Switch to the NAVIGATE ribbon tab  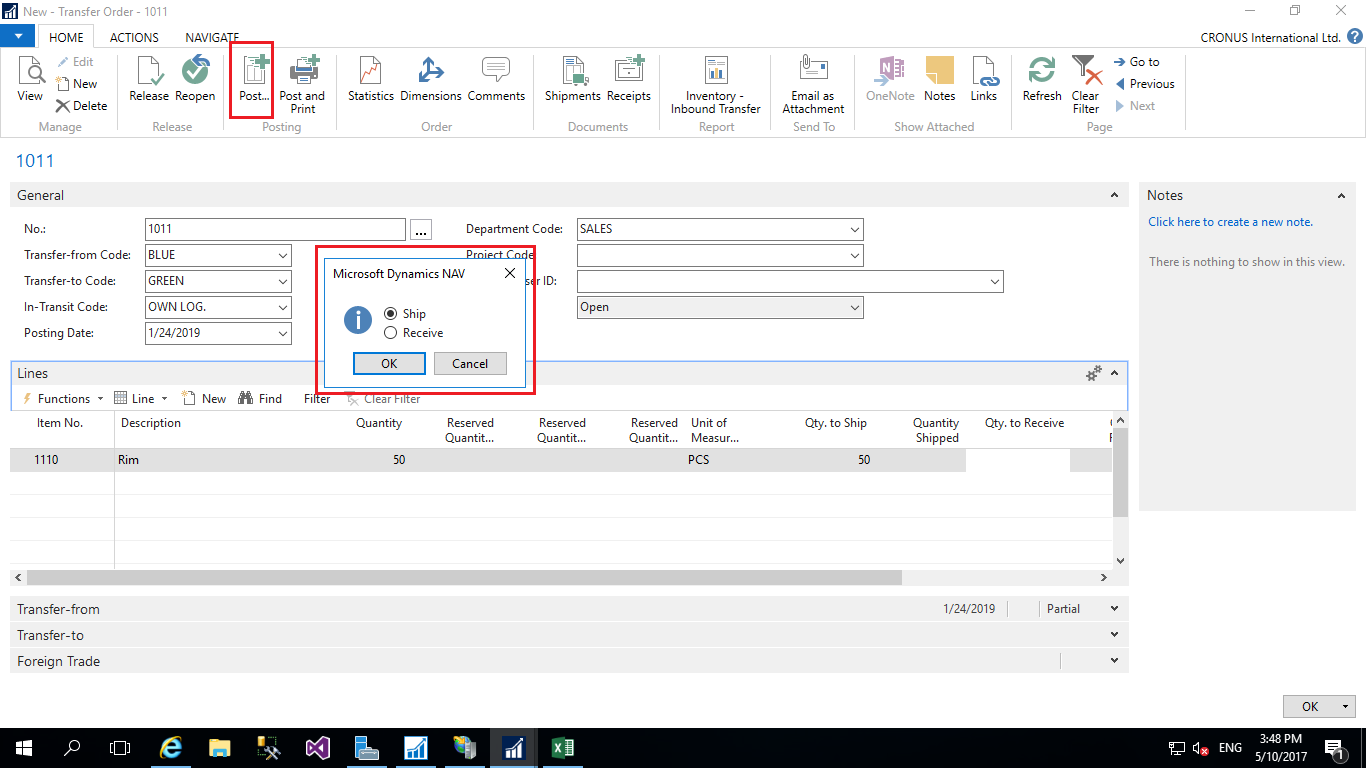(212, 37)
